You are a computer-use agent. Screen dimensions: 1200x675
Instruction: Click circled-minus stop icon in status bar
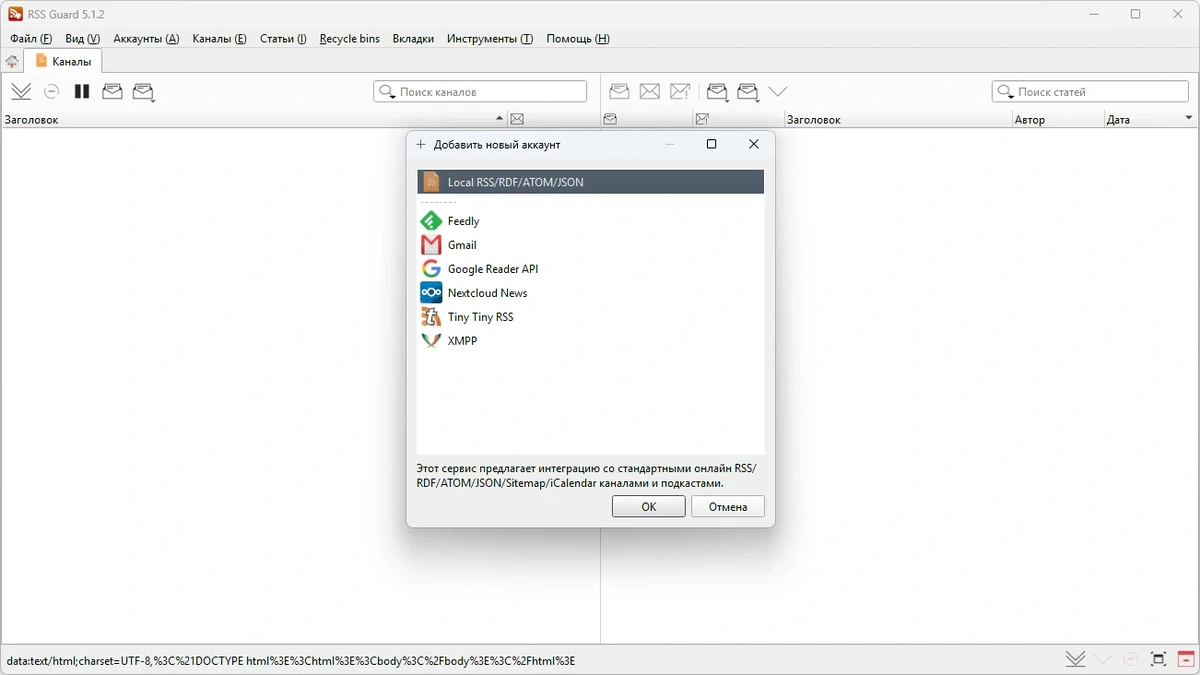[x=1131, y=659]
